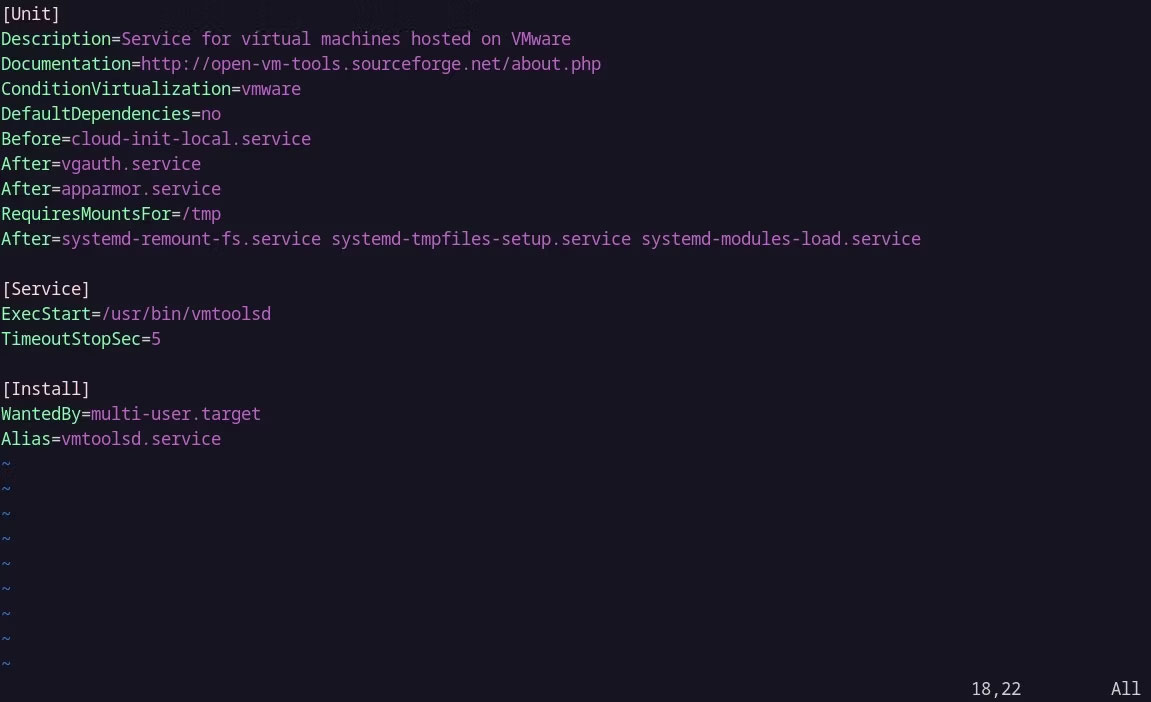Viewport: 1151px width, 702px height.
Task: Place cursor on systemd-tmpfiles-setup.service
Action: tap(481, 239)
